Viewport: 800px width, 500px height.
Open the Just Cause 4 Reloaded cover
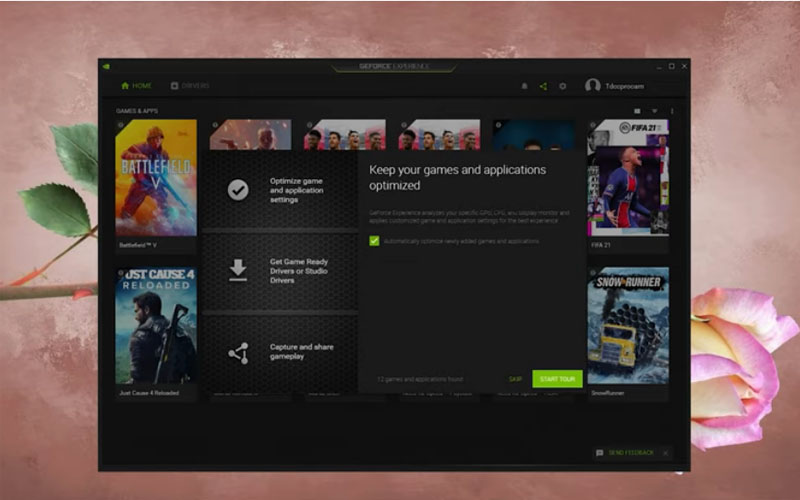pos(156,326)
